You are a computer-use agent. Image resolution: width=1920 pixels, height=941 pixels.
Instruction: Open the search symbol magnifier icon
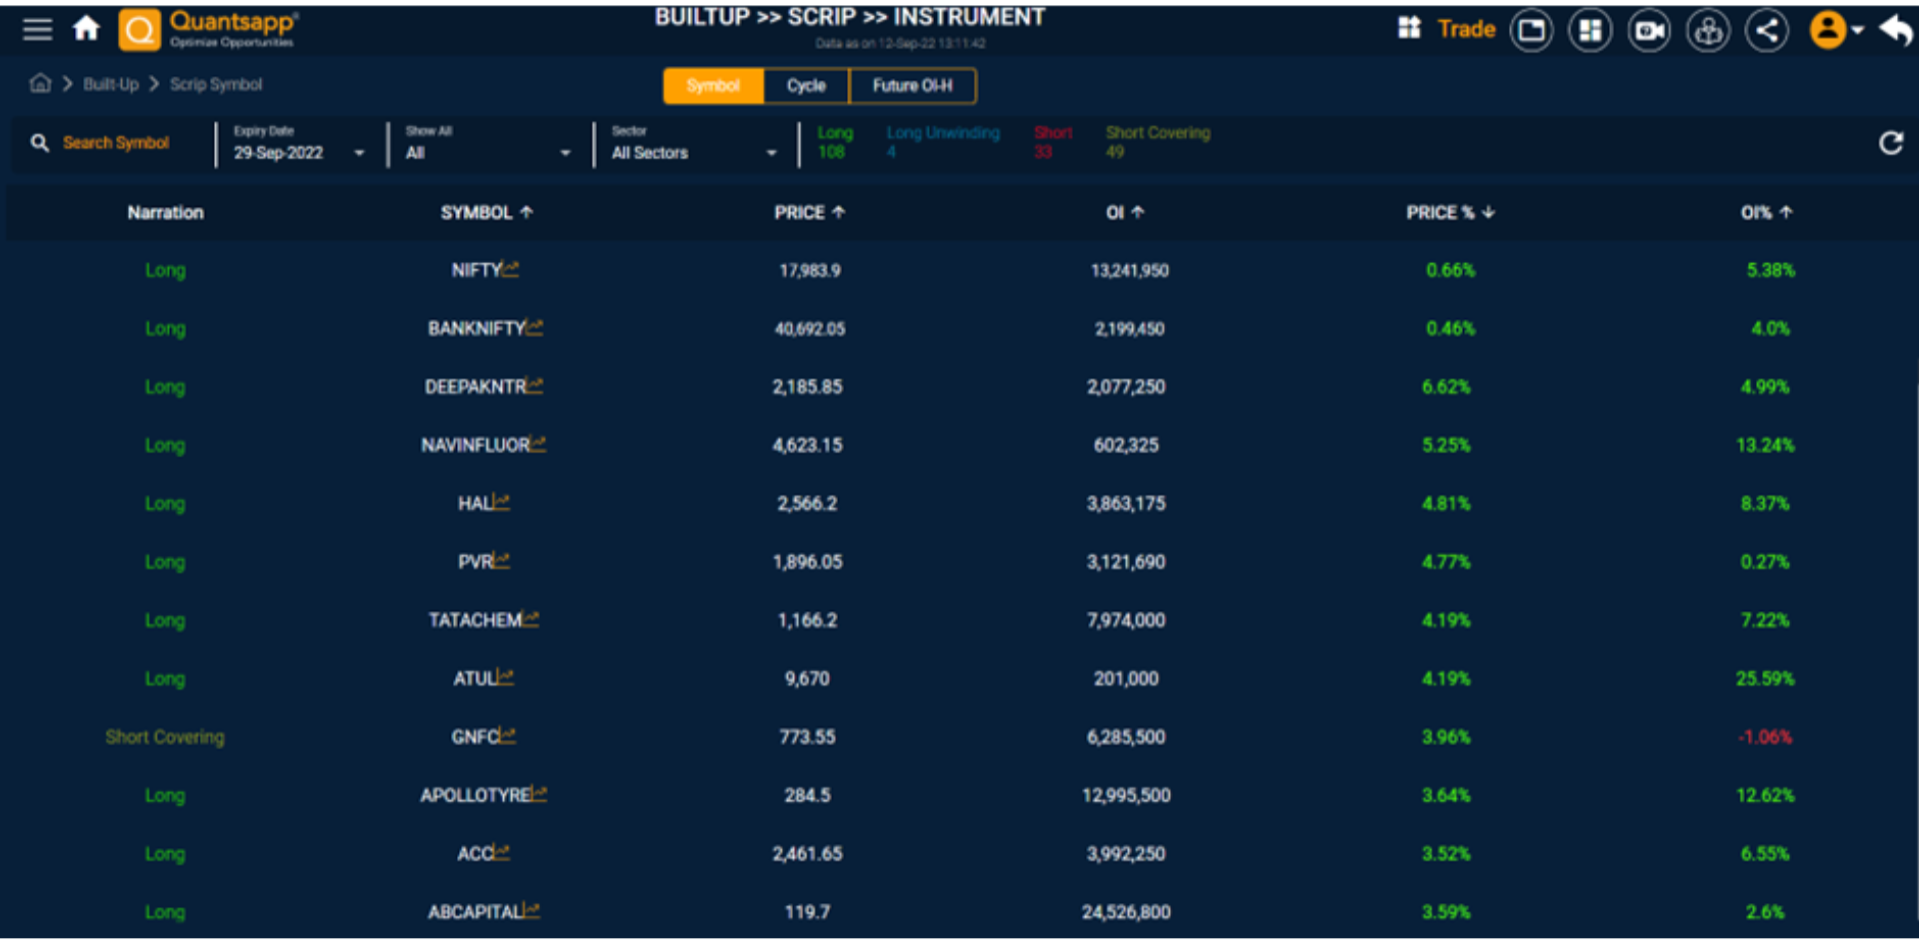coord(40,143)
